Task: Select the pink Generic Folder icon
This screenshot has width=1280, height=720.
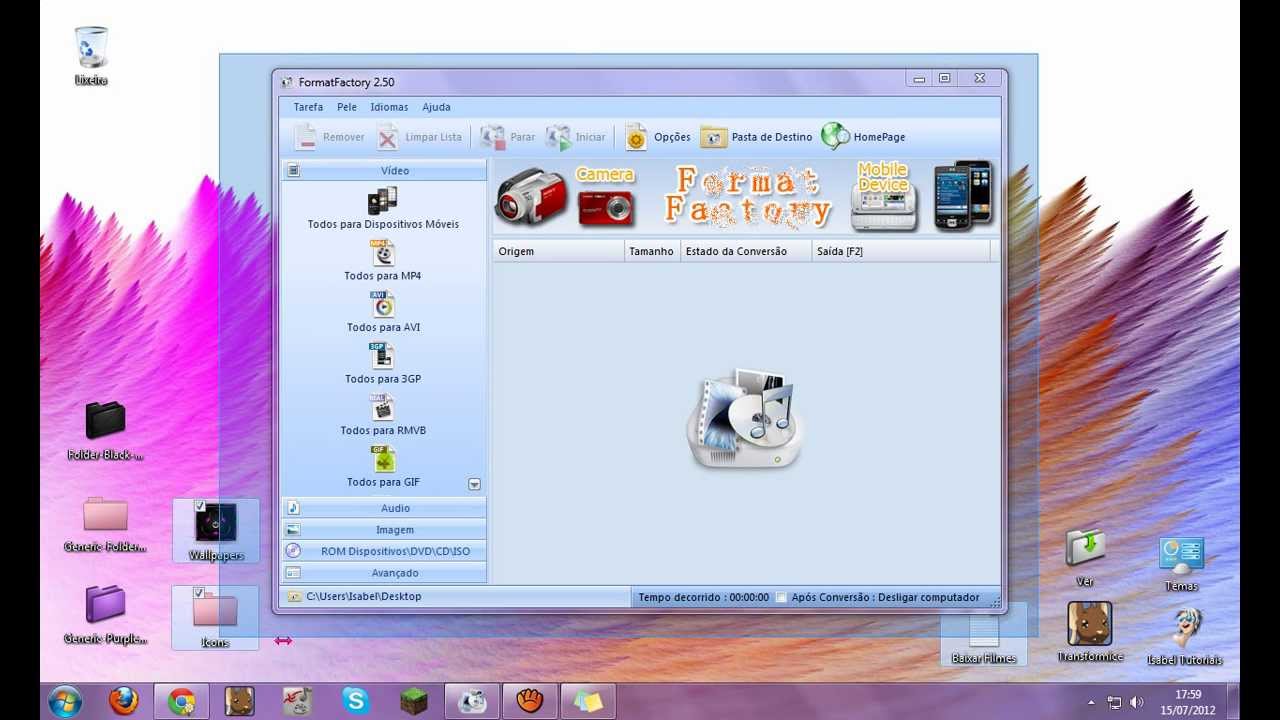Action: point(105,523)
